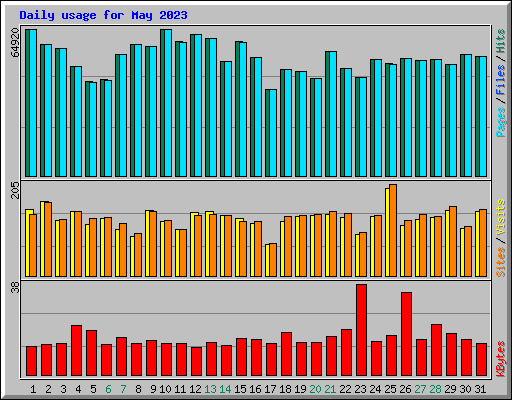
Task: Click day 26 on the x-axis
Action: (405, 389)
